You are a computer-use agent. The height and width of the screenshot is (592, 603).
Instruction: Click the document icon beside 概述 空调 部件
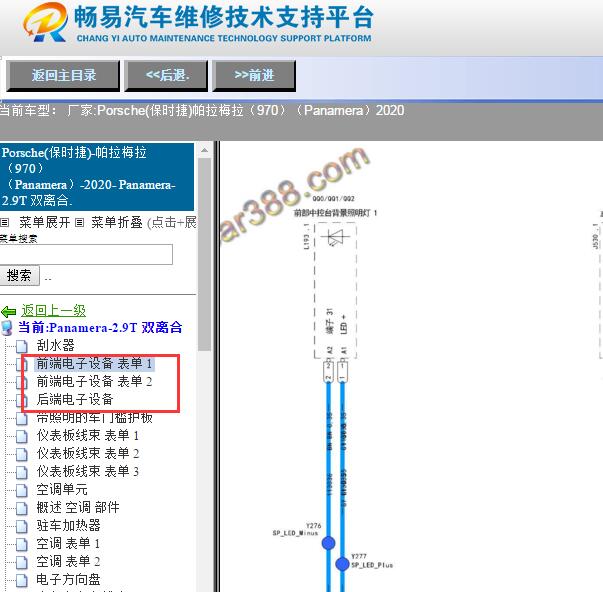[x=22, y=508]
